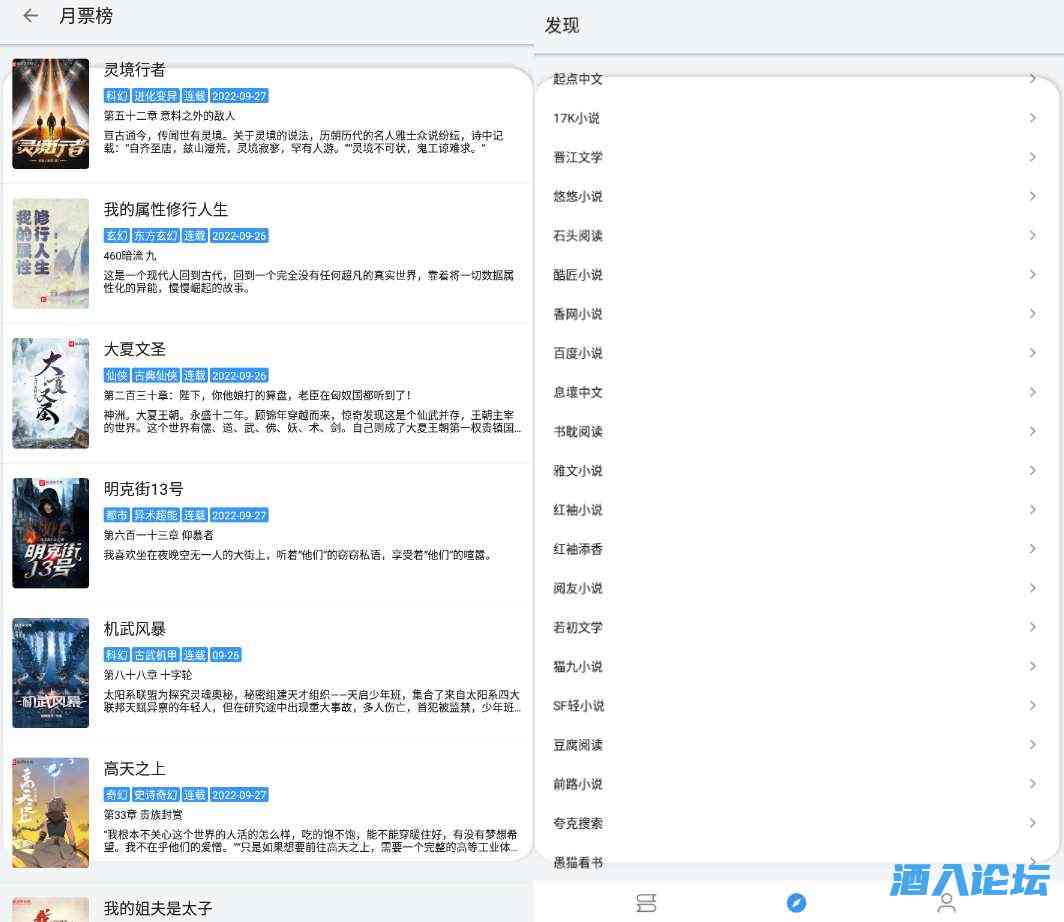The image size is (1064, 922).
Task: Expand the 17K小说 source chevron
Action: (x=1032, y=118)
